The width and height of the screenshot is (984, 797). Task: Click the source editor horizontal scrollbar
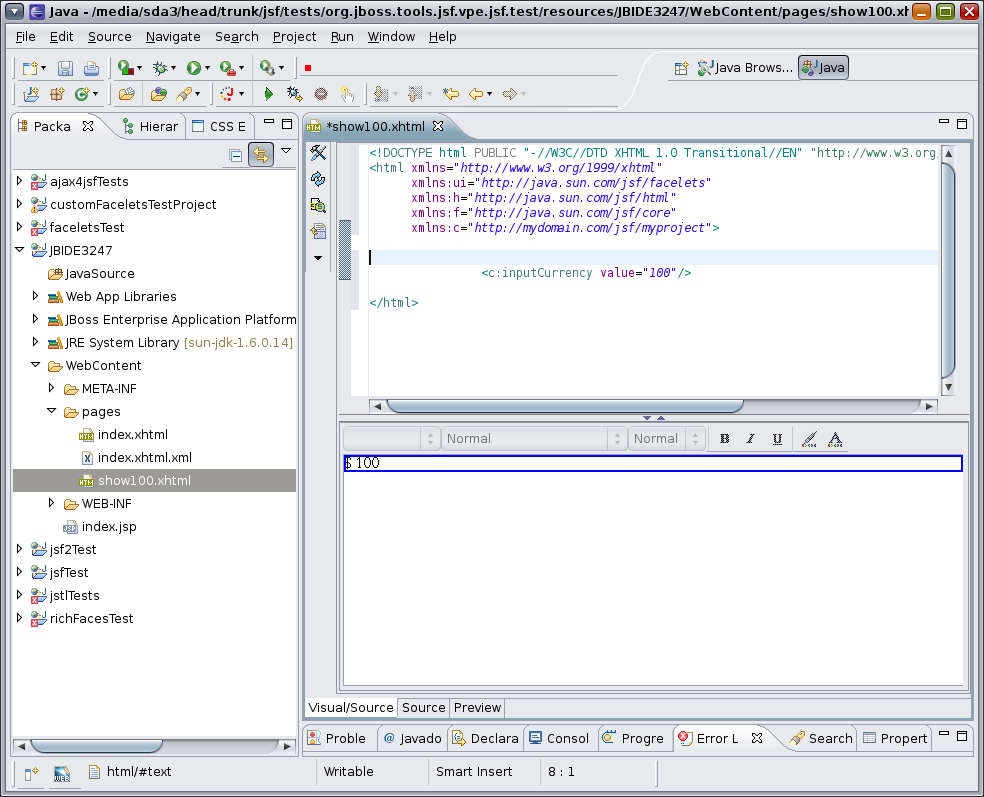(x=564, y=406)
